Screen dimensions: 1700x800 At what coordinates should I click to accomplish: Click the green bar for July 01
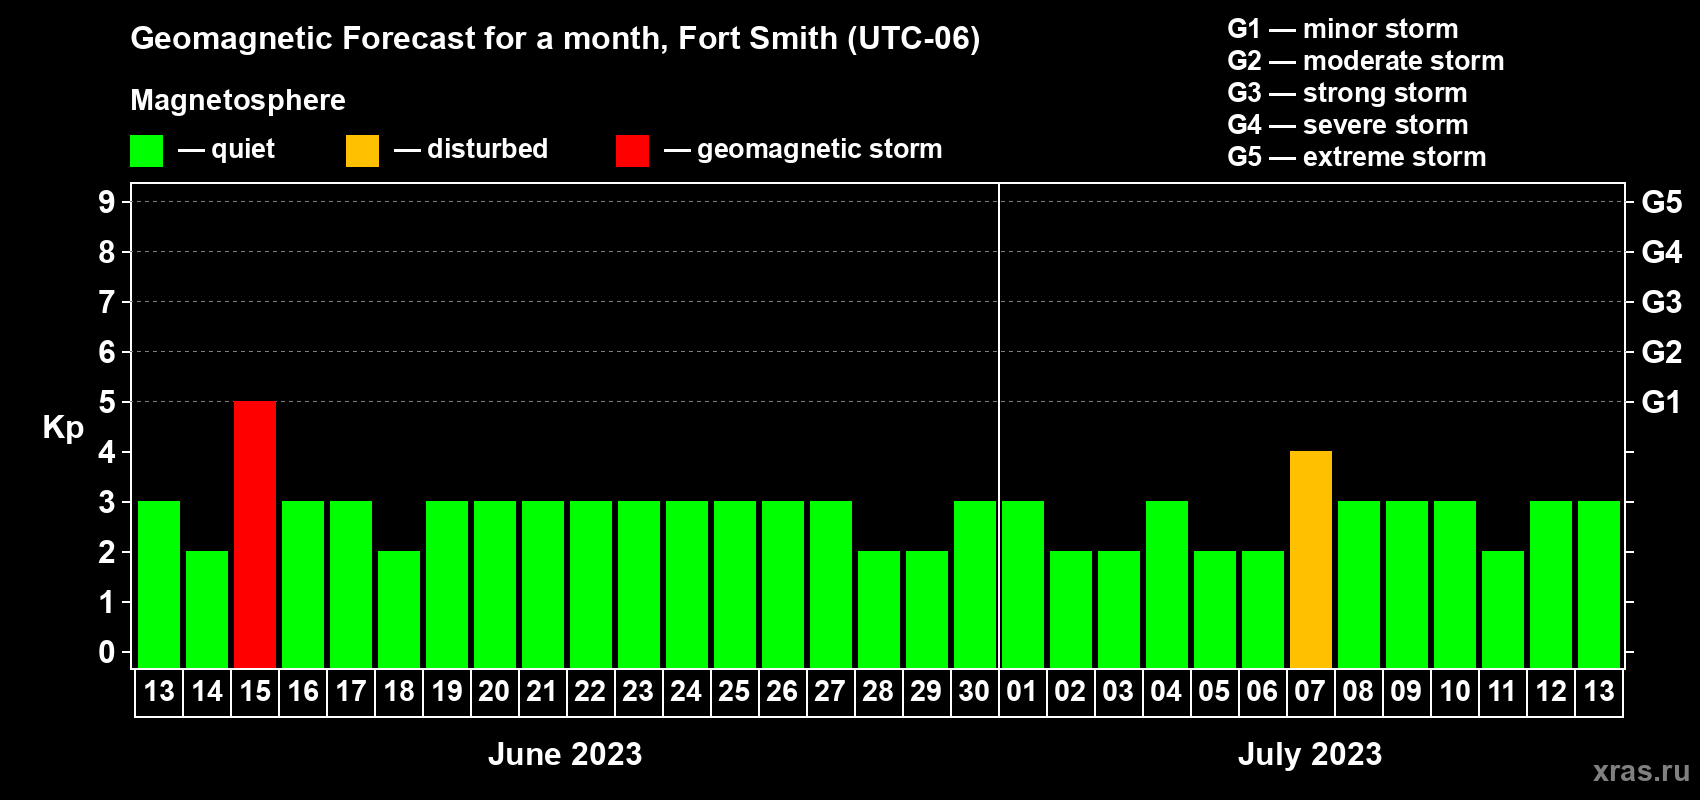coord(1023,584)
